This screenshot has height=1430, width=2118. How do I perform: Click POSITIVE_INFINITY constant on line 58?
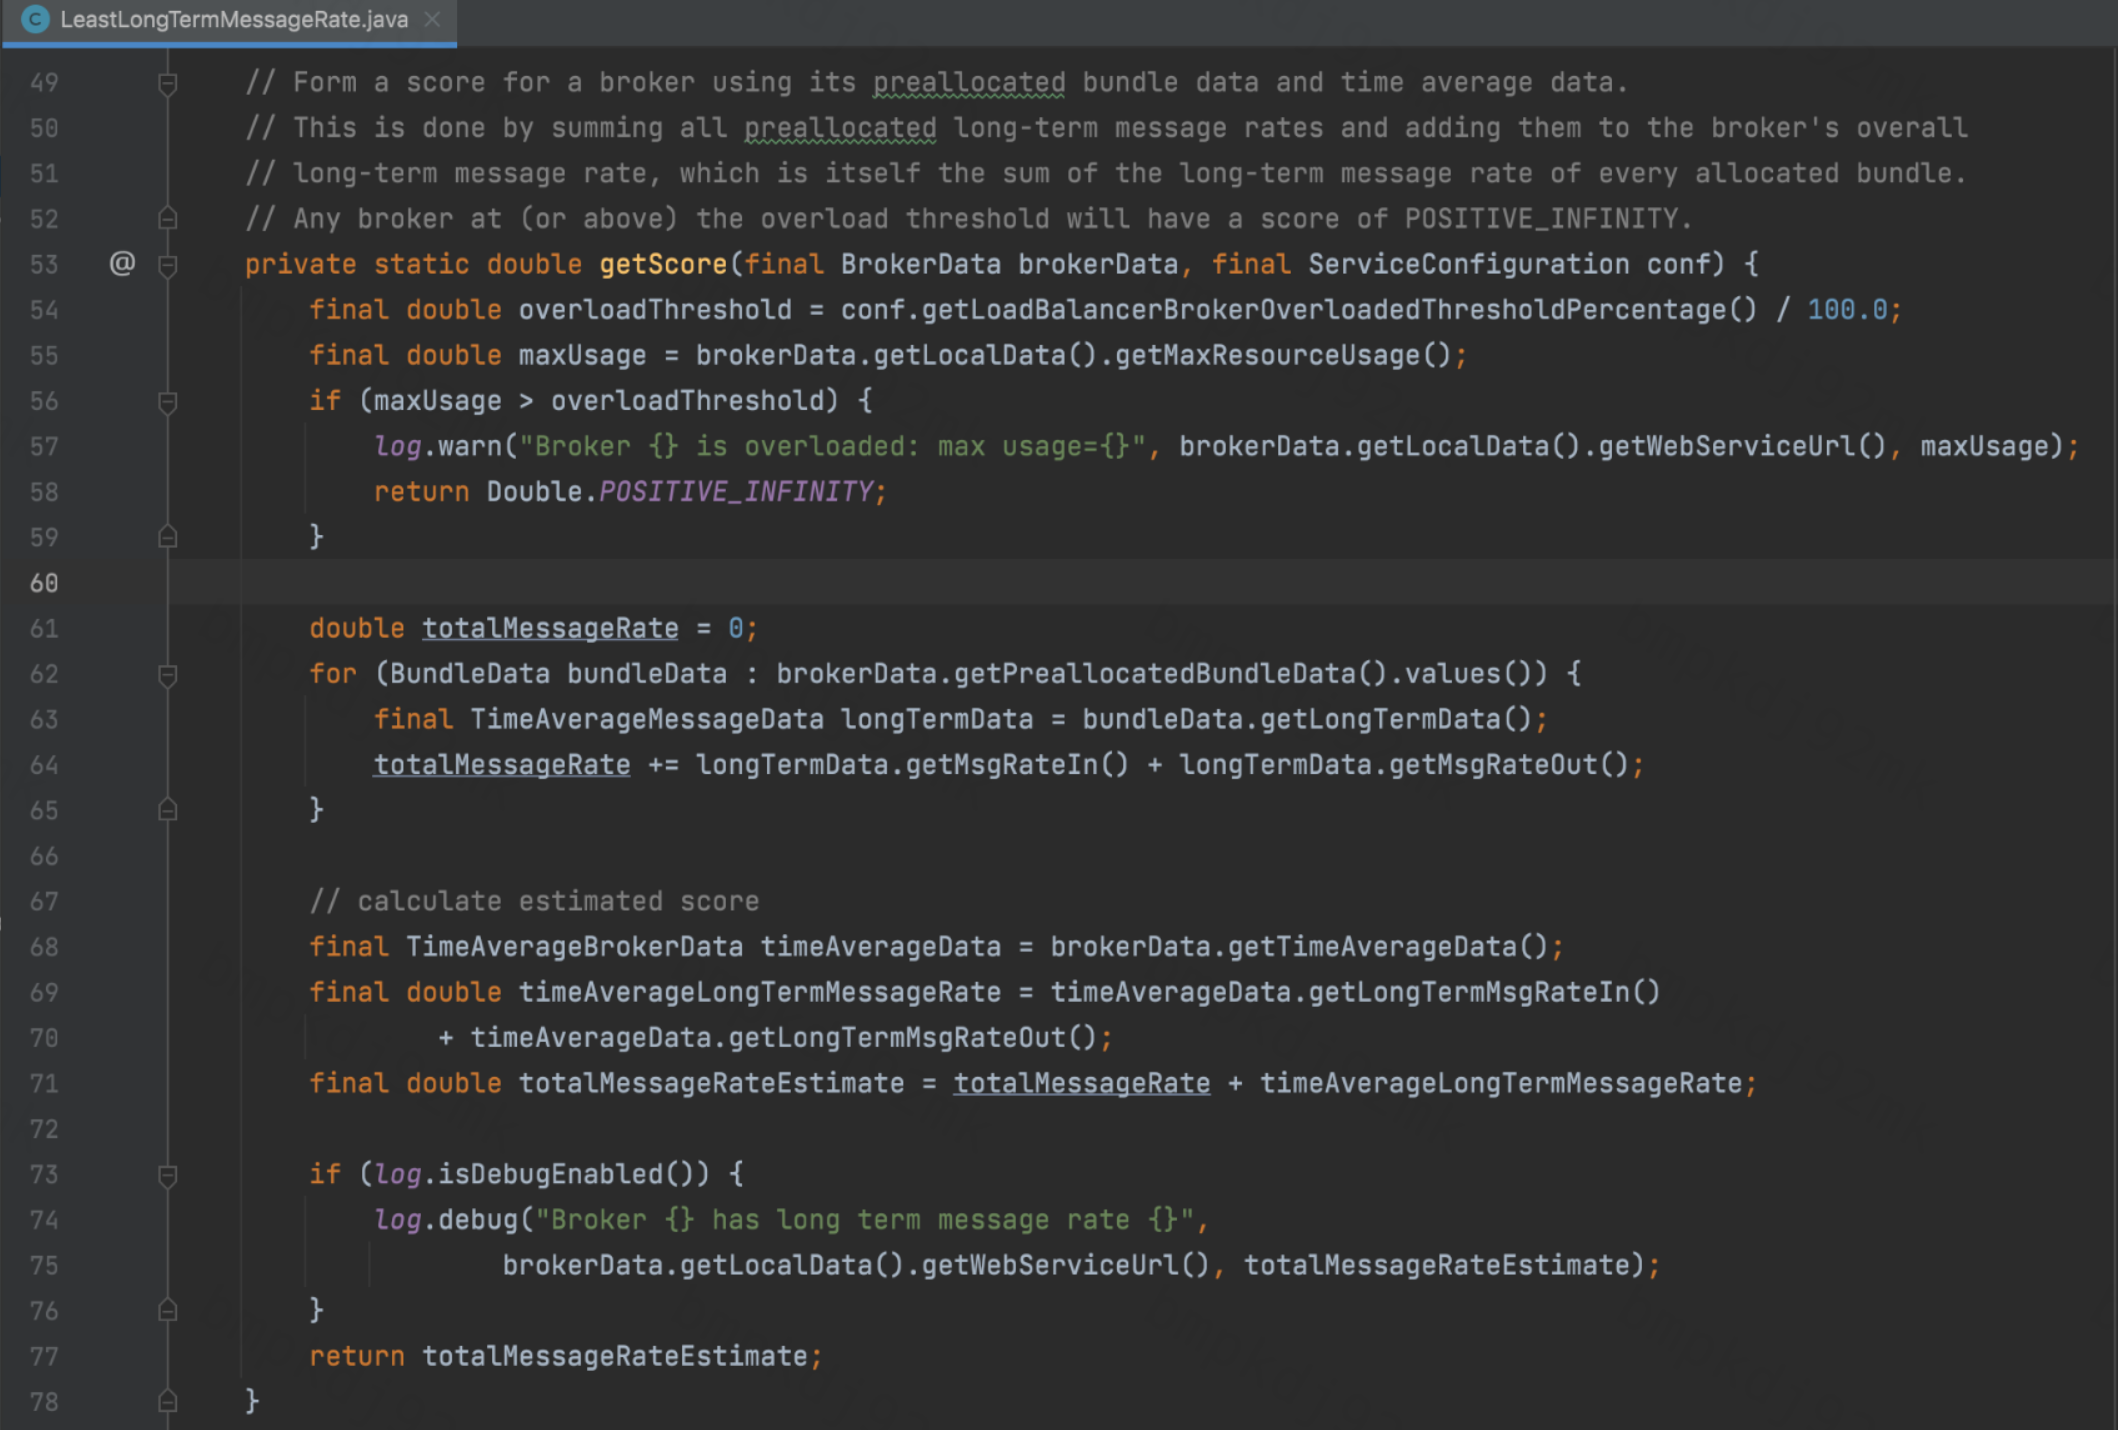(x=736, y=491)
